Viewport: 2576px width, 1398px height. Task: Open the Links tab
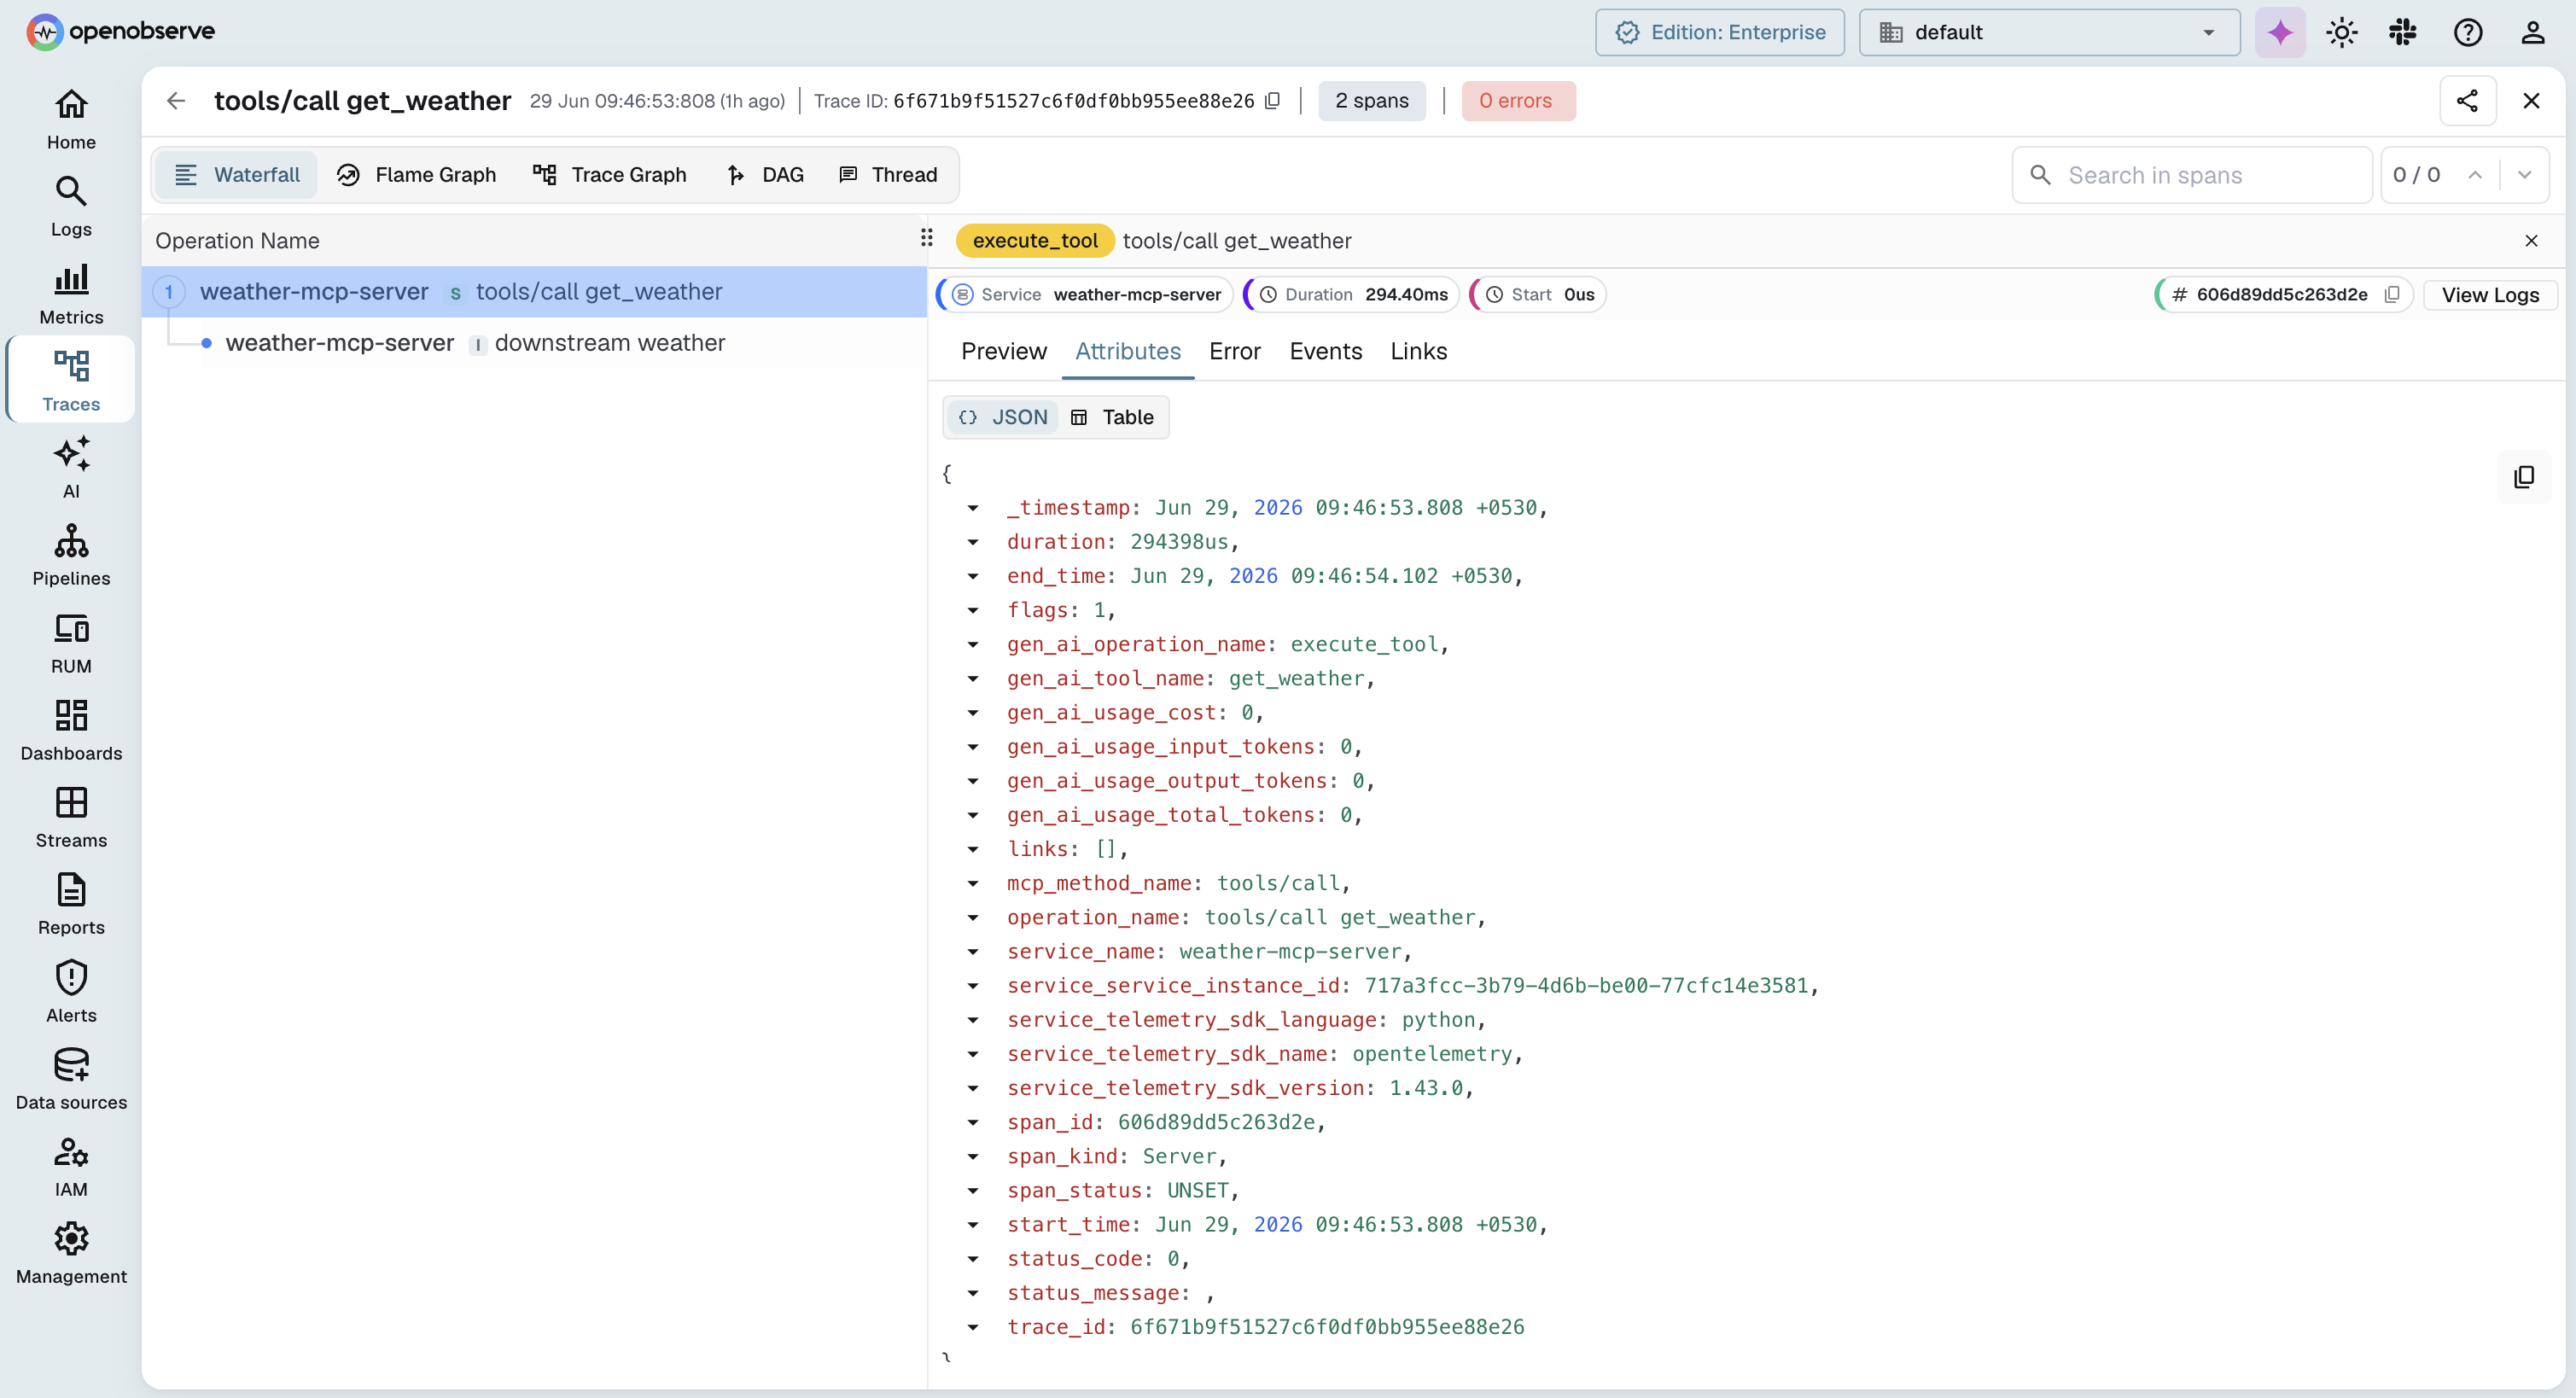1418,351
